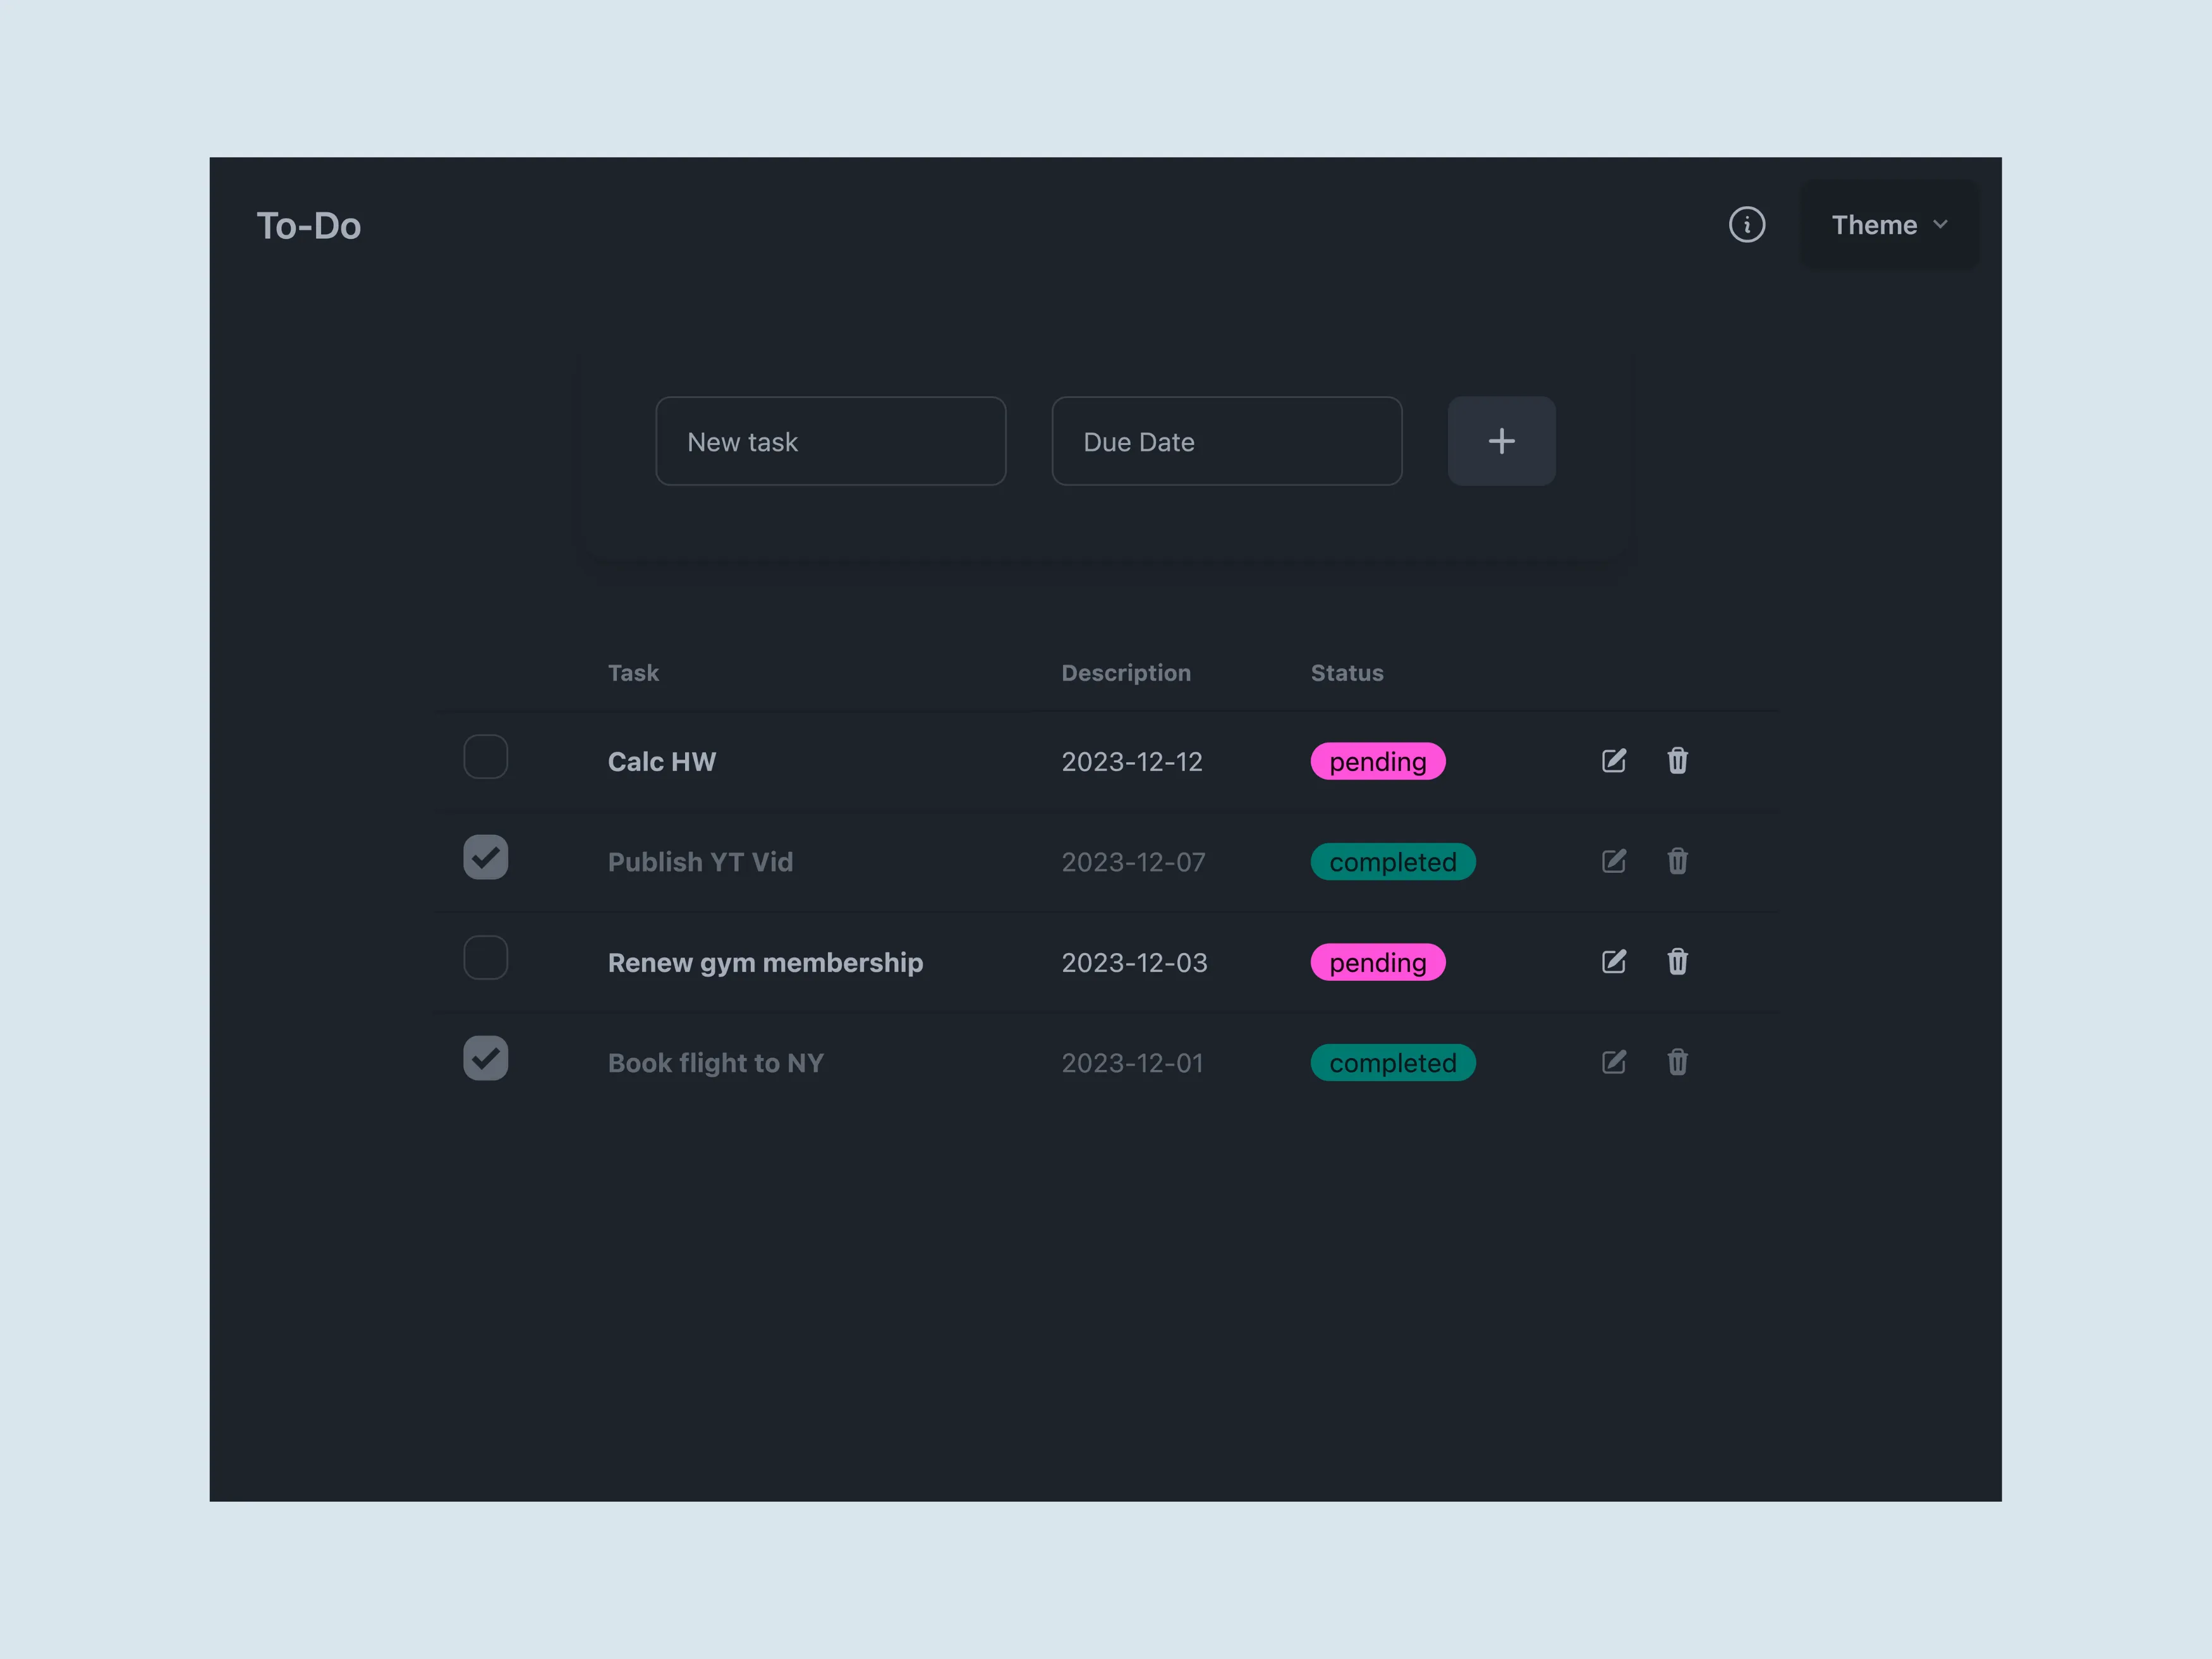The image size is (2212, 1659).
Task: Edit the Publish YT Vid task
Action: pyautogui.click(x=1613, y=861)
